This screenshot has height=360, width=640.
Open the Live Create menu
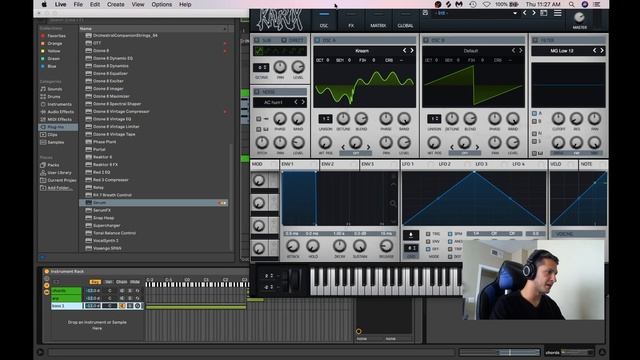116,4
